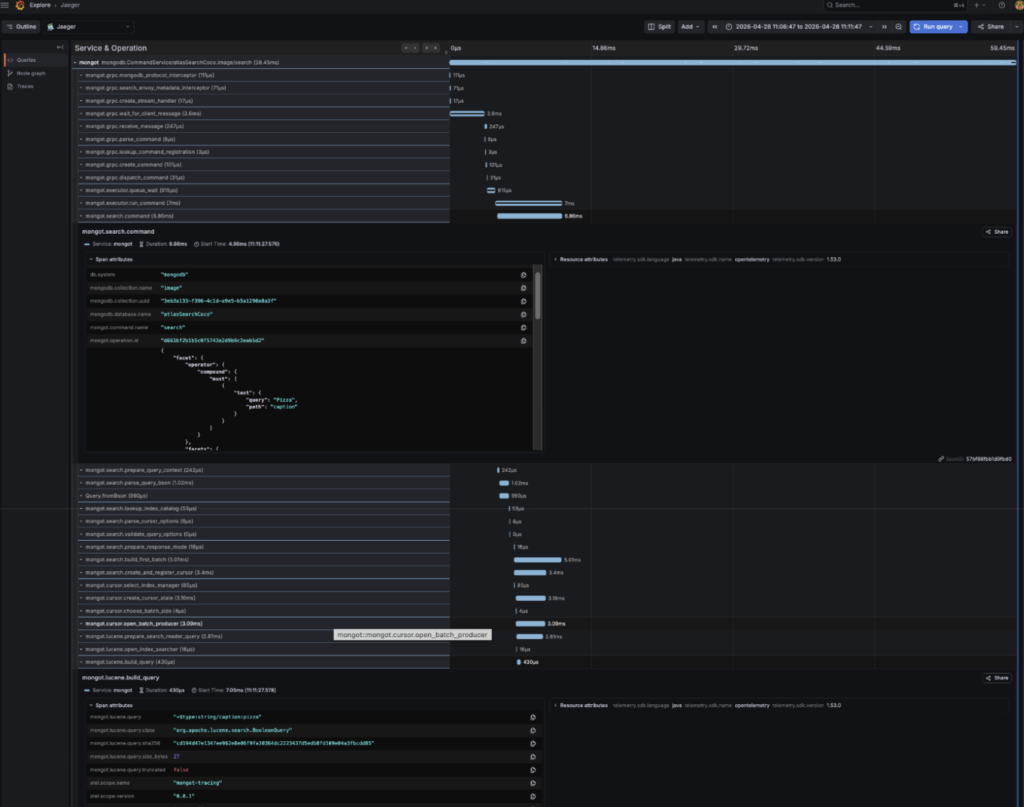The image size is (1024, 807).
Task: Open the time range picker 2026-04-28 11:06:47
Action: click(x=799, y=27)
